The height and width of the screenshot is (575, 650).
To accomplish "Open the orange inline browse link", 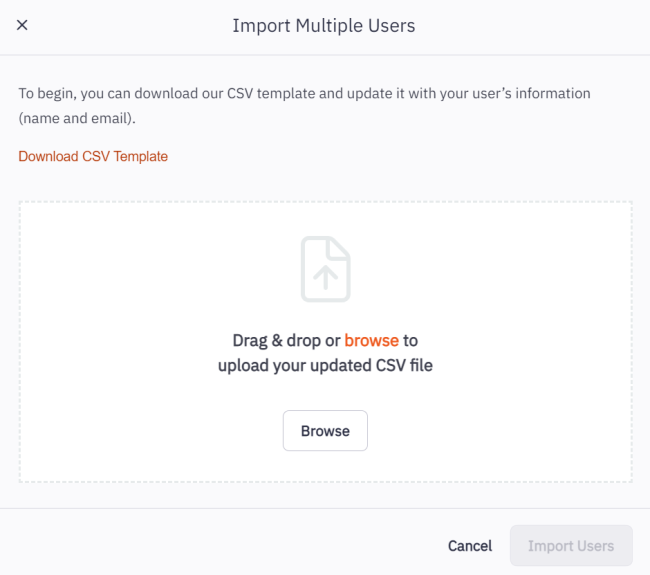I will (x=371, y=340).
